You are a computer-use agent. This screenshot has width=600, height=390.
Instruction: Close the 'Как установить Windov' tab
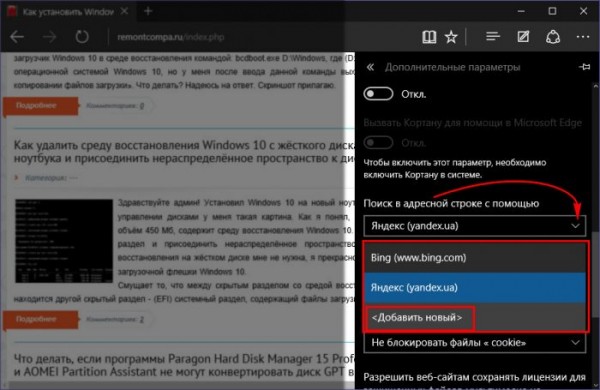click(x=124, y=11)
